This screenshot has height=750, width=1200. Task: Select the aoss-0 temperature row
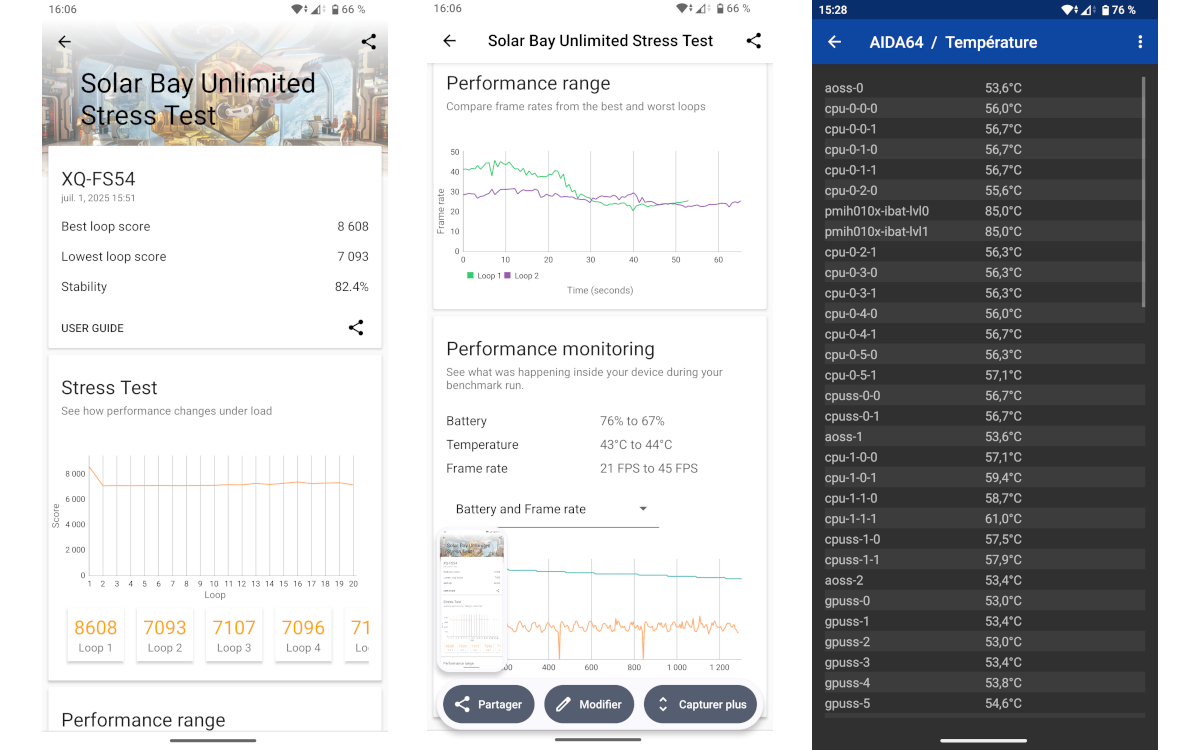tap(982, 88)
